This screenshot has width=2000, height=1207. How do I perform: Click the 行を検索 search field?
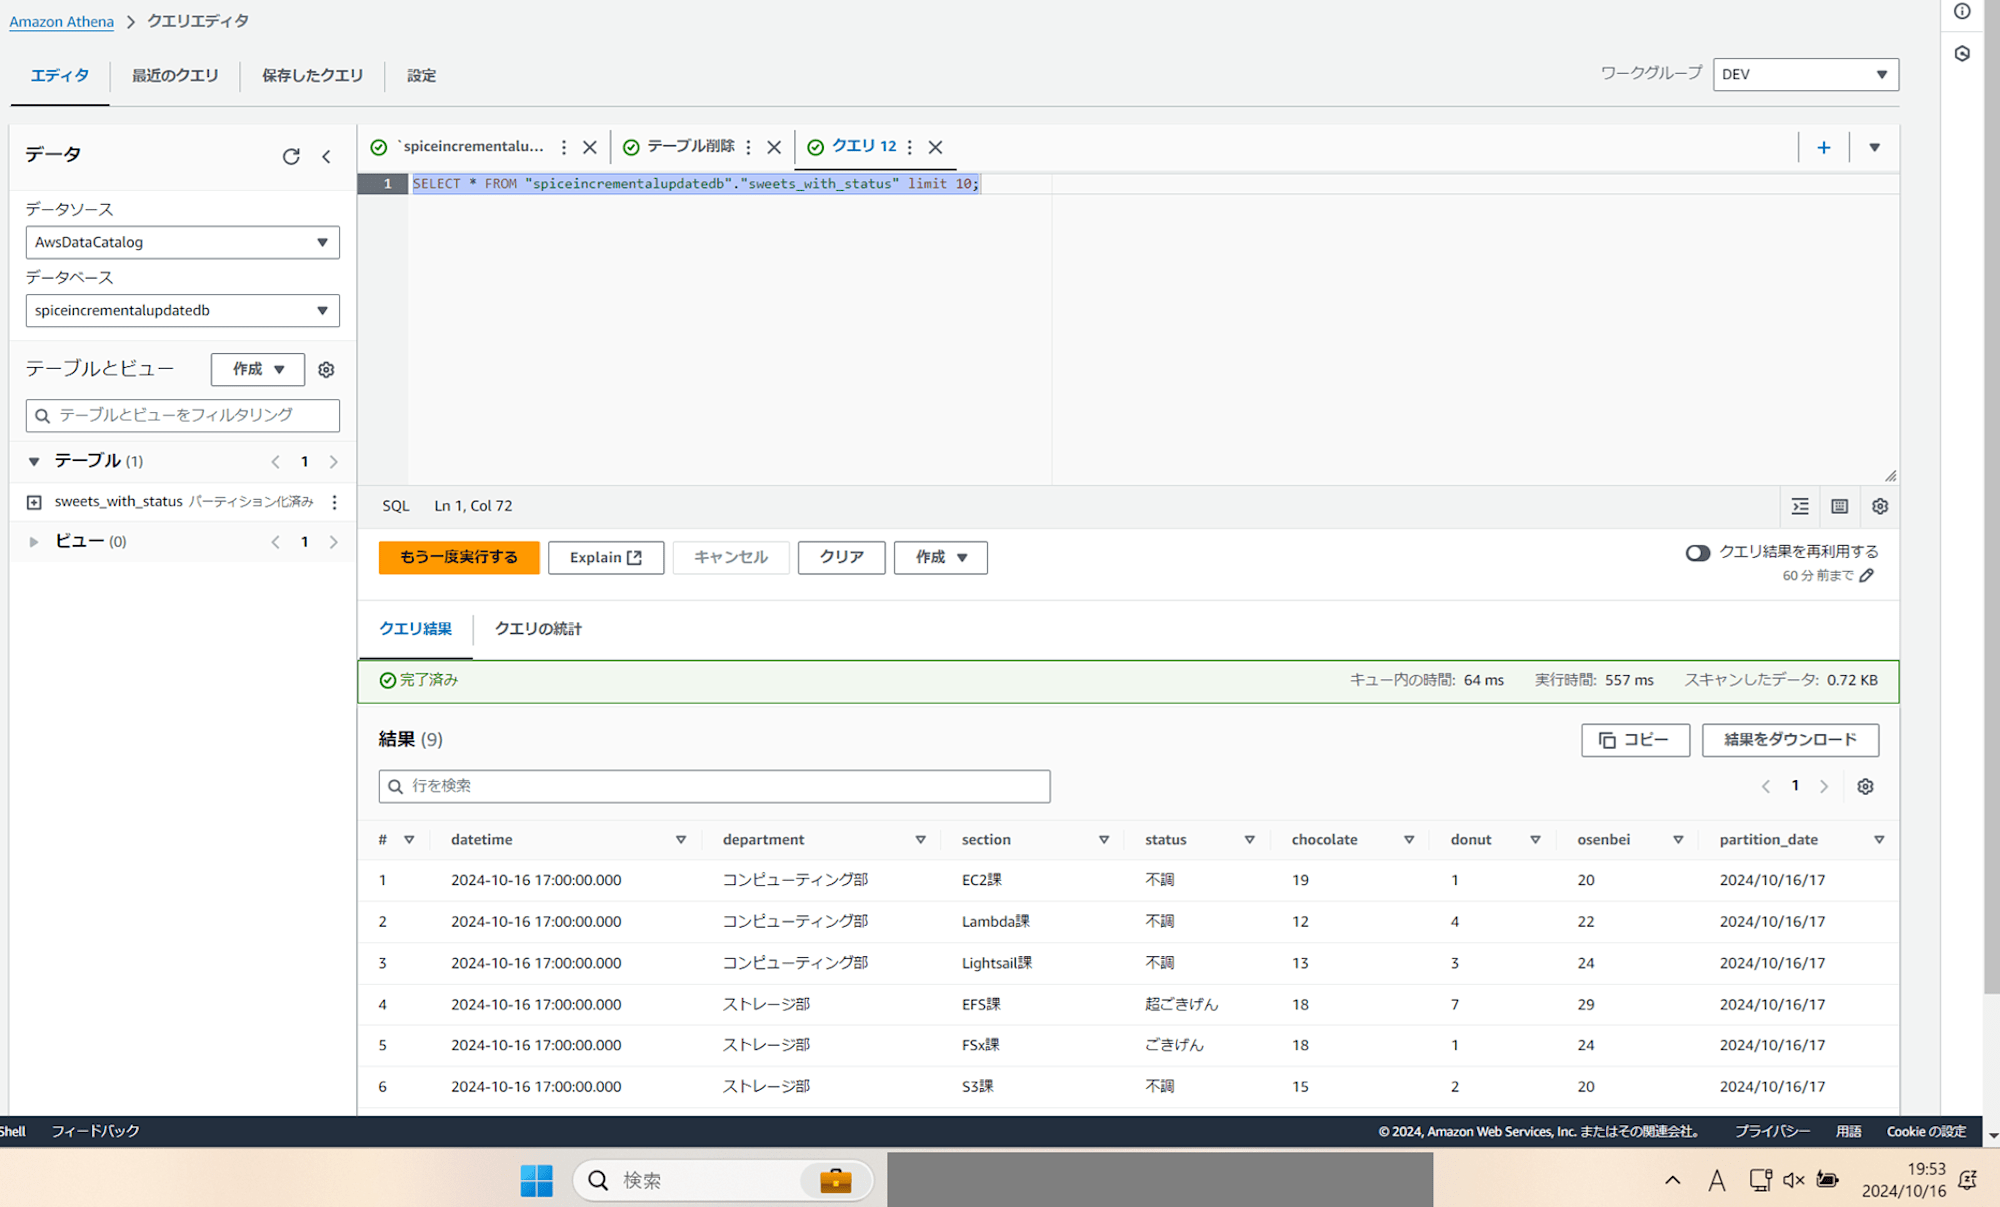(714, 786)
